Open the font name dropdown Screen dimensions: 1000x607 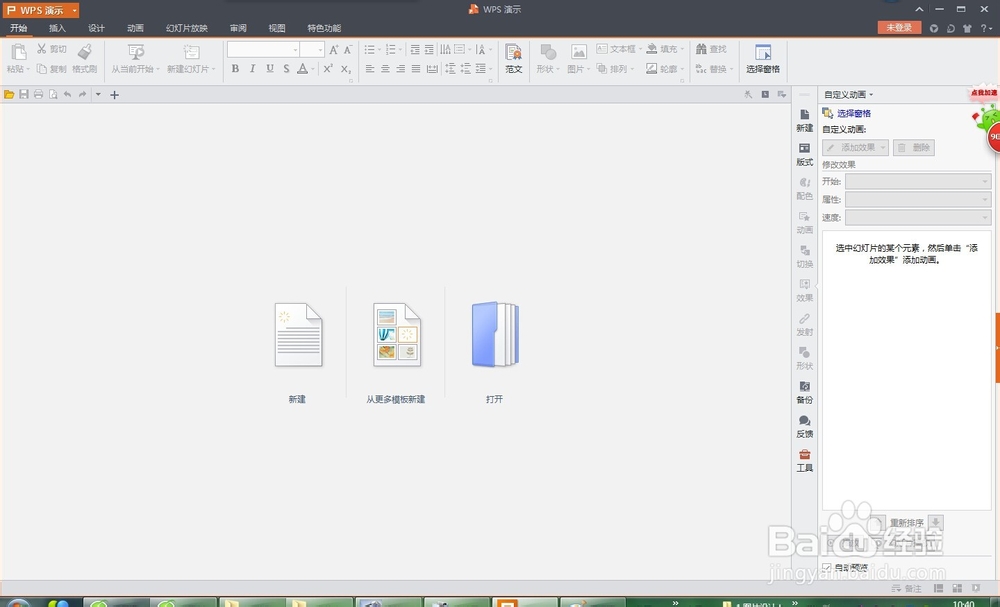click(x=295, y=50)
